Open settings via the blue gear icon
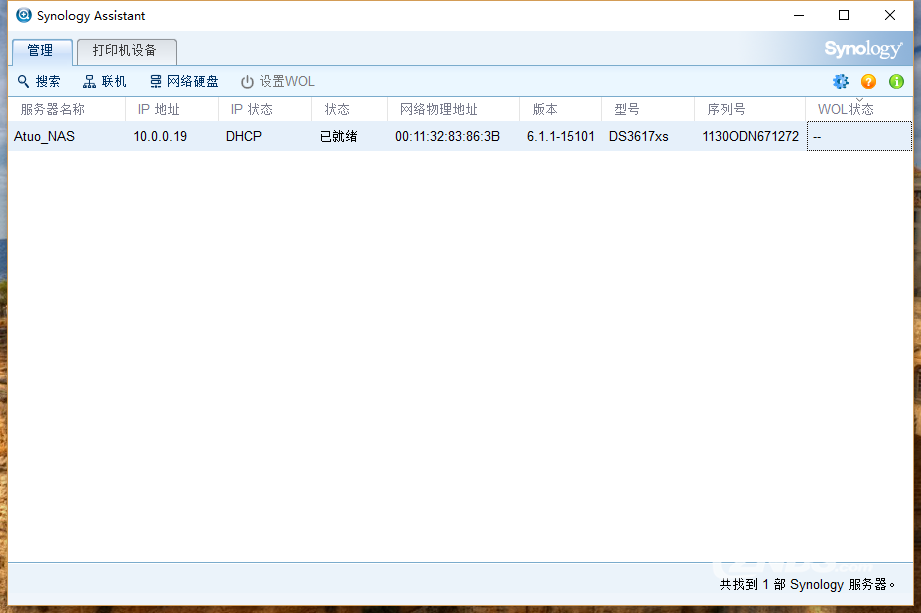 pos(841,82)
